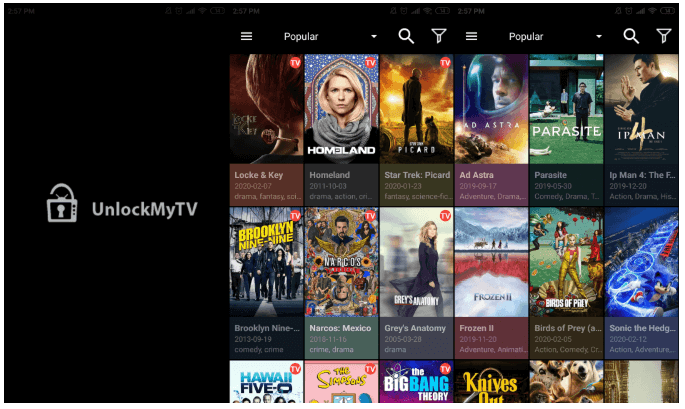The height and width of the screenshot is (409, 685).
Task: Open the Homeland poster
Action: 342,109
